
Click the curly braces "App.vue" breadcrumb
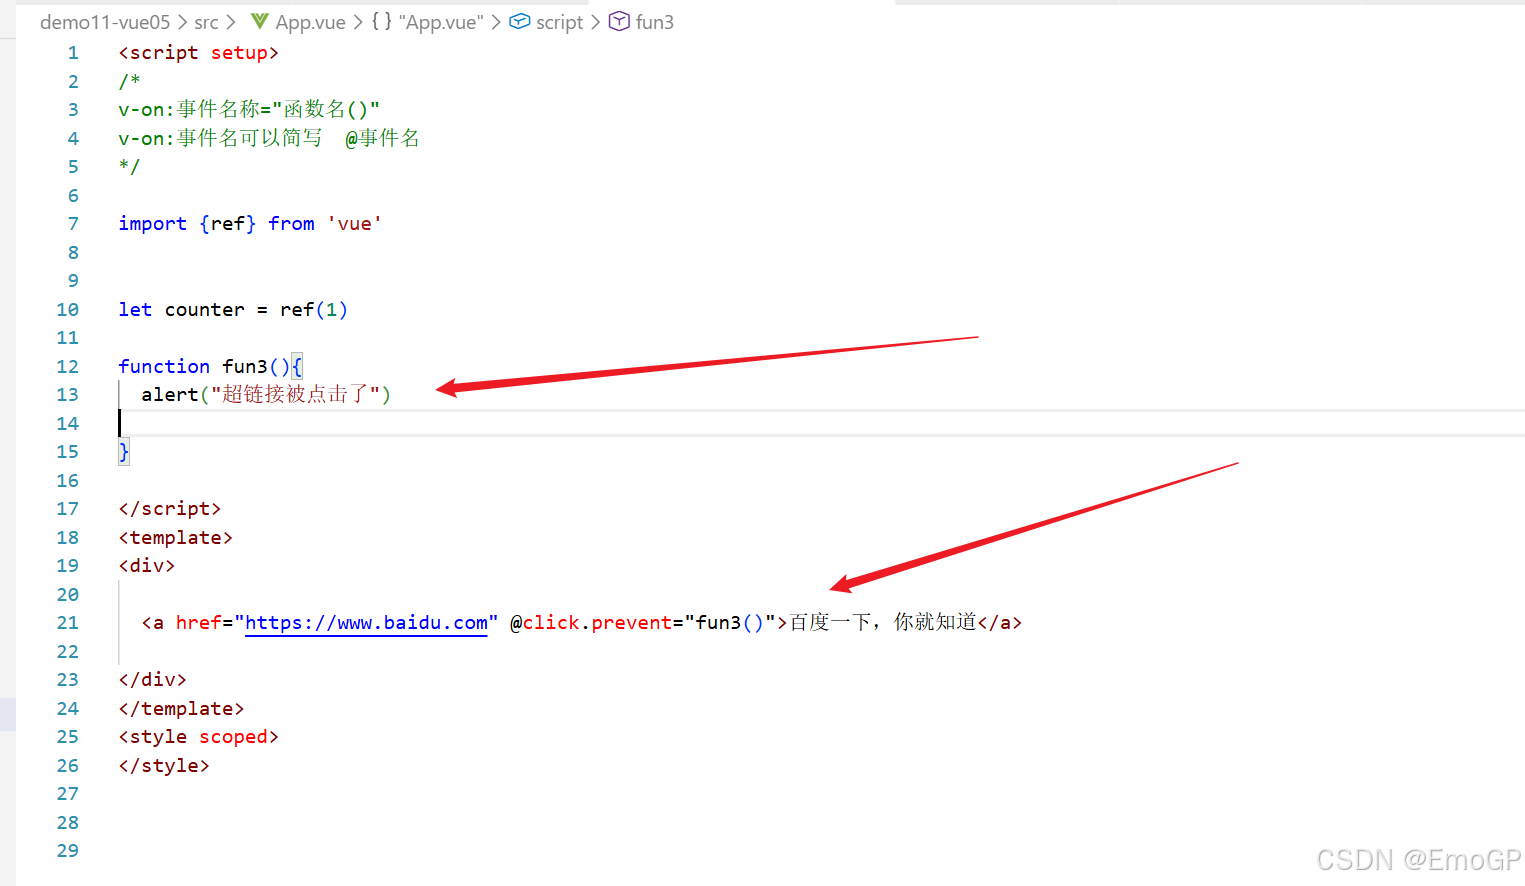pos(428,22)
